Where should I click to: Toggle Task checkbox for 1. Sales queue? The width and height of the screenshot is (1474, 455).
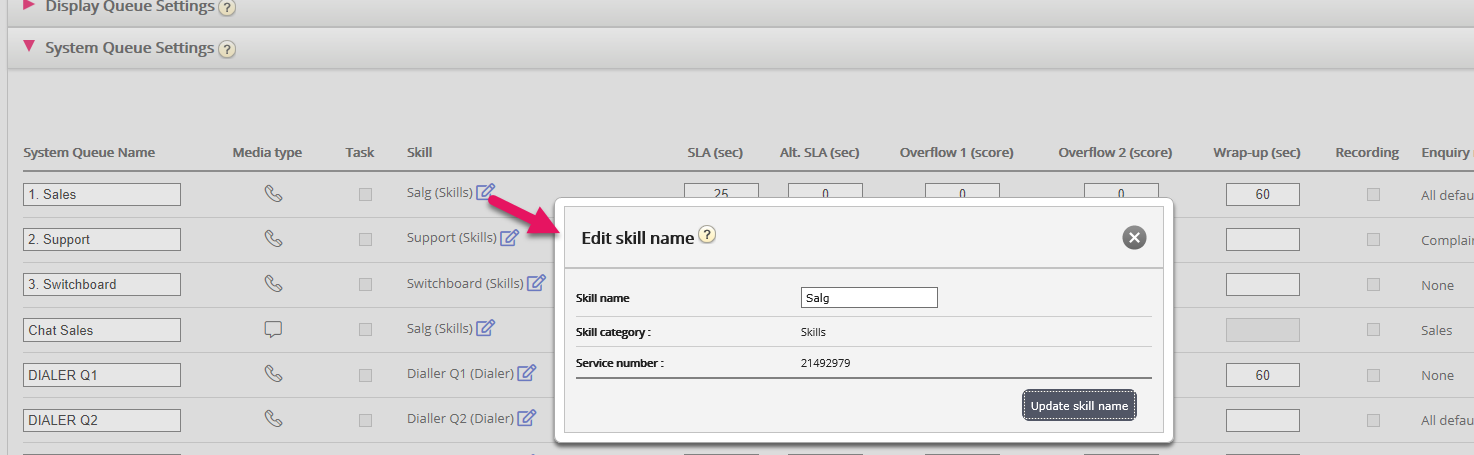(x=365, y=195)
